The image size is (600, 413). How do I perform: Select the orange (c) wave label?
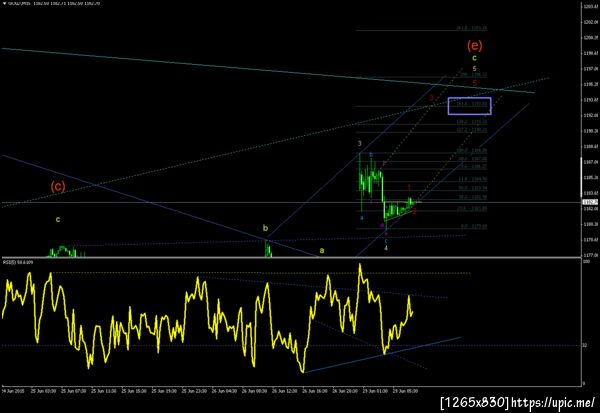pyautogui.click(x=58, y=187)
